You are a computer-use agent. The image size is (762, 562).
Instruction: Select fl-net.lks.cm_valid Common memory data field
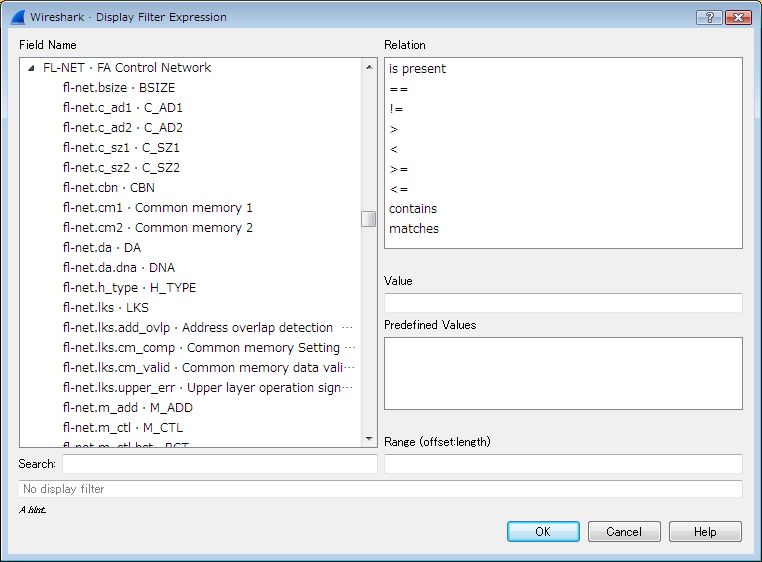[208, 367]
